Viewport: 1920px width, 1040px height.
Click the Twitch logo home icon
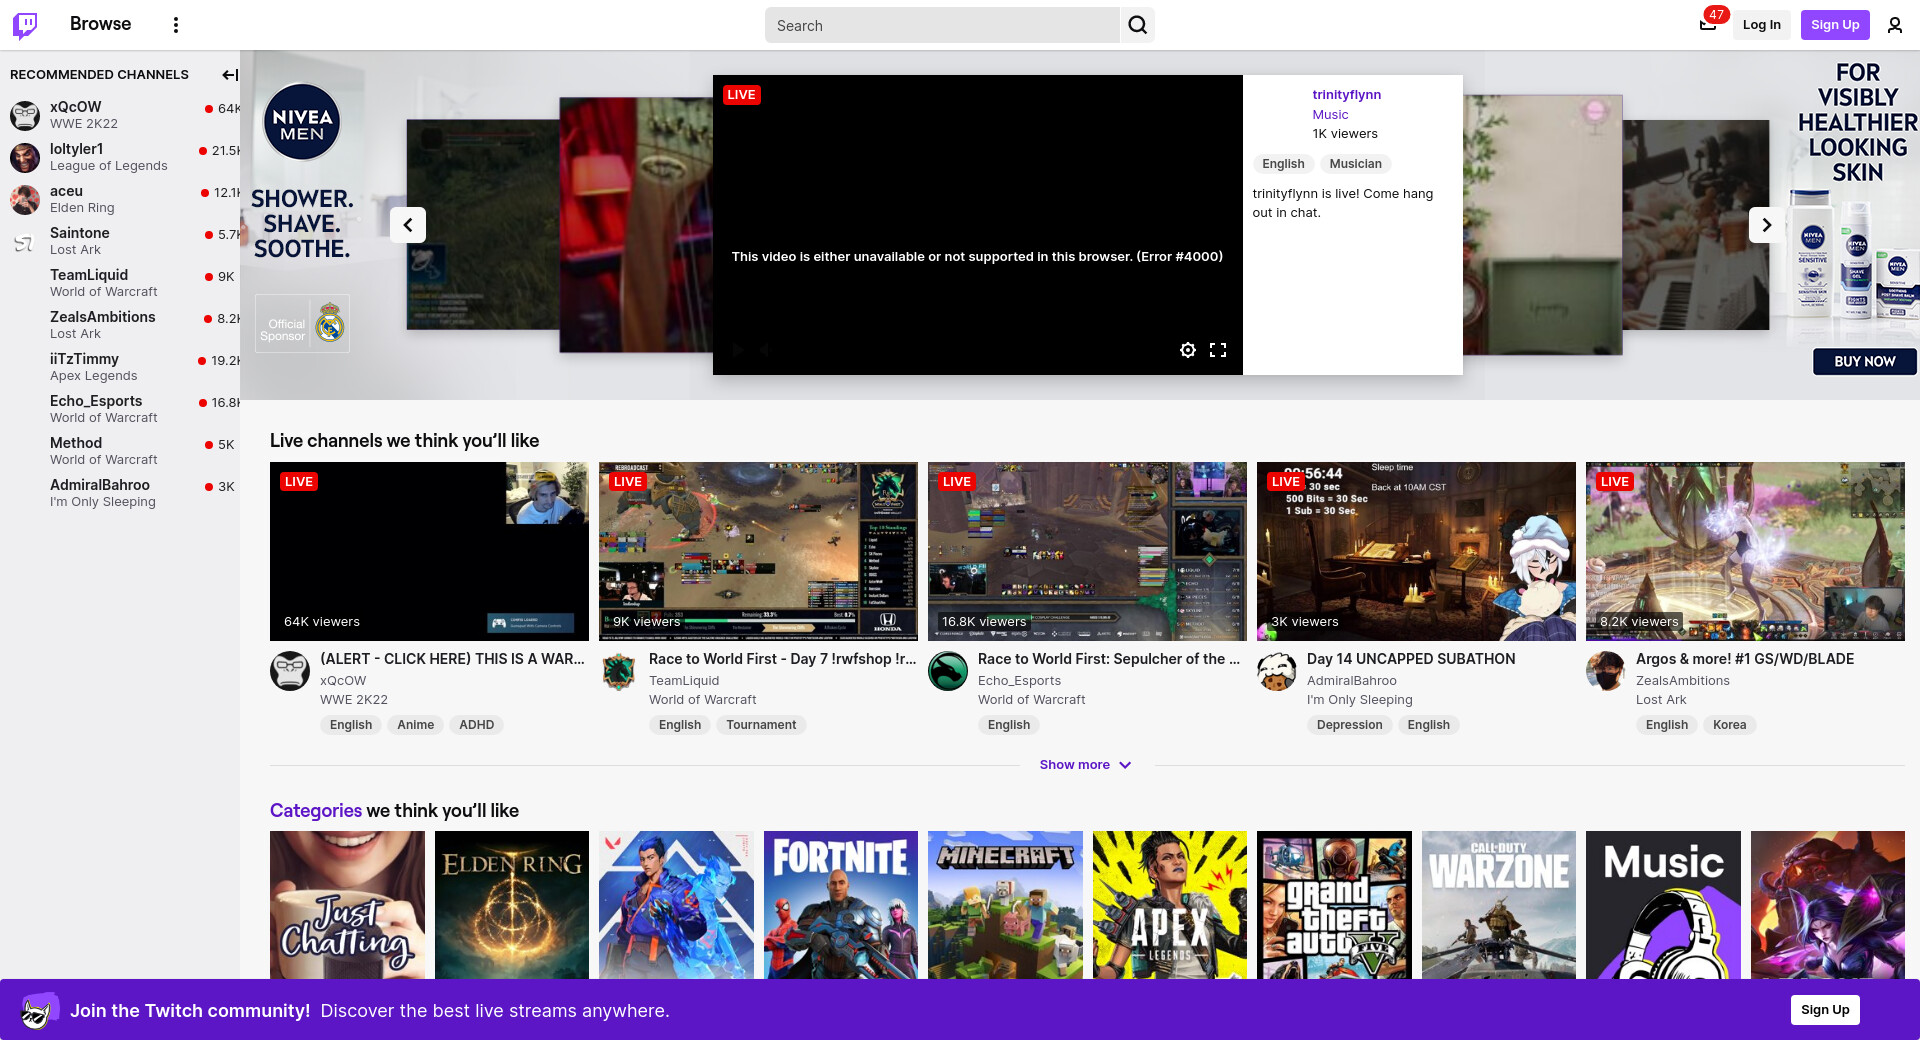(x=25, y=25)
